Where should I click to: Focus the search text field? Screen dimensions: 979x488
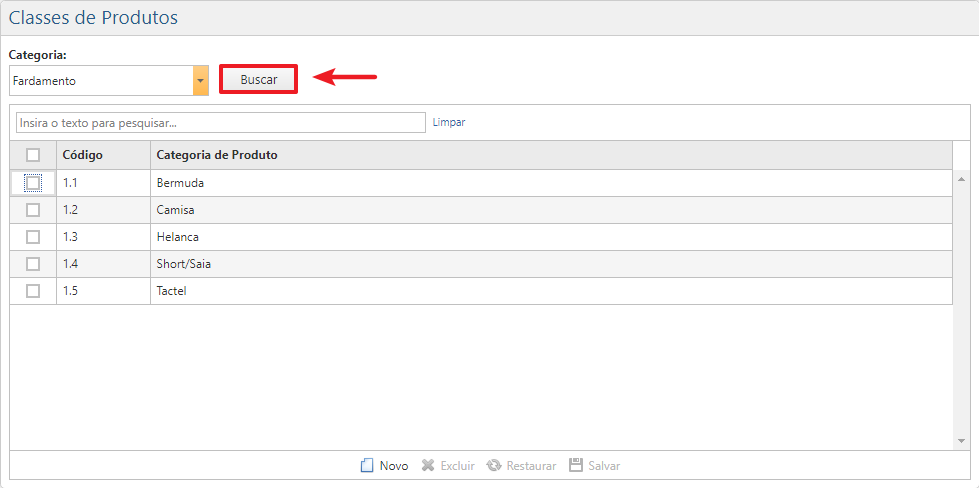point(221,122)
